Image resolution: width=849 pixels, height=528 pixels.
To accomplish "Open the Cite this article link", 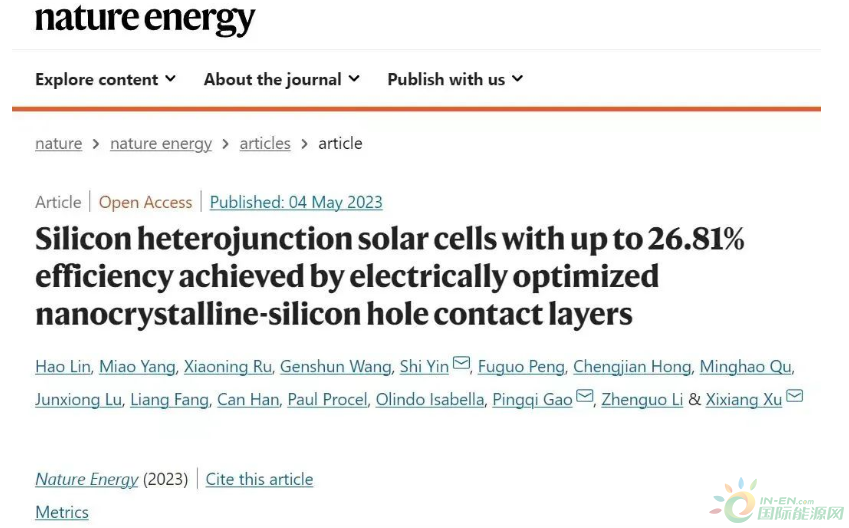I will pos(259,479).
